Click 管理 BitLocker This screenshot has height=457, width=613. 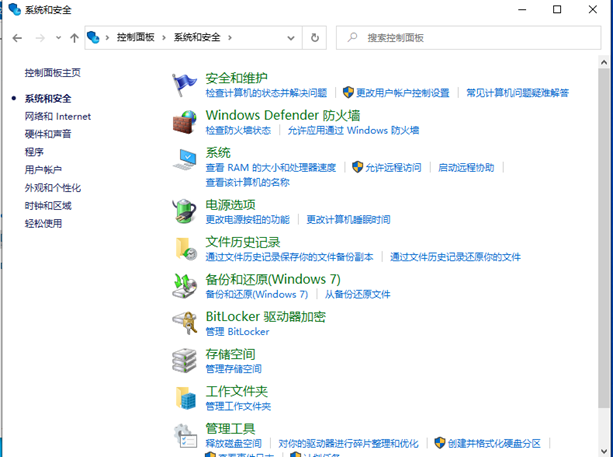pos(237,332)
